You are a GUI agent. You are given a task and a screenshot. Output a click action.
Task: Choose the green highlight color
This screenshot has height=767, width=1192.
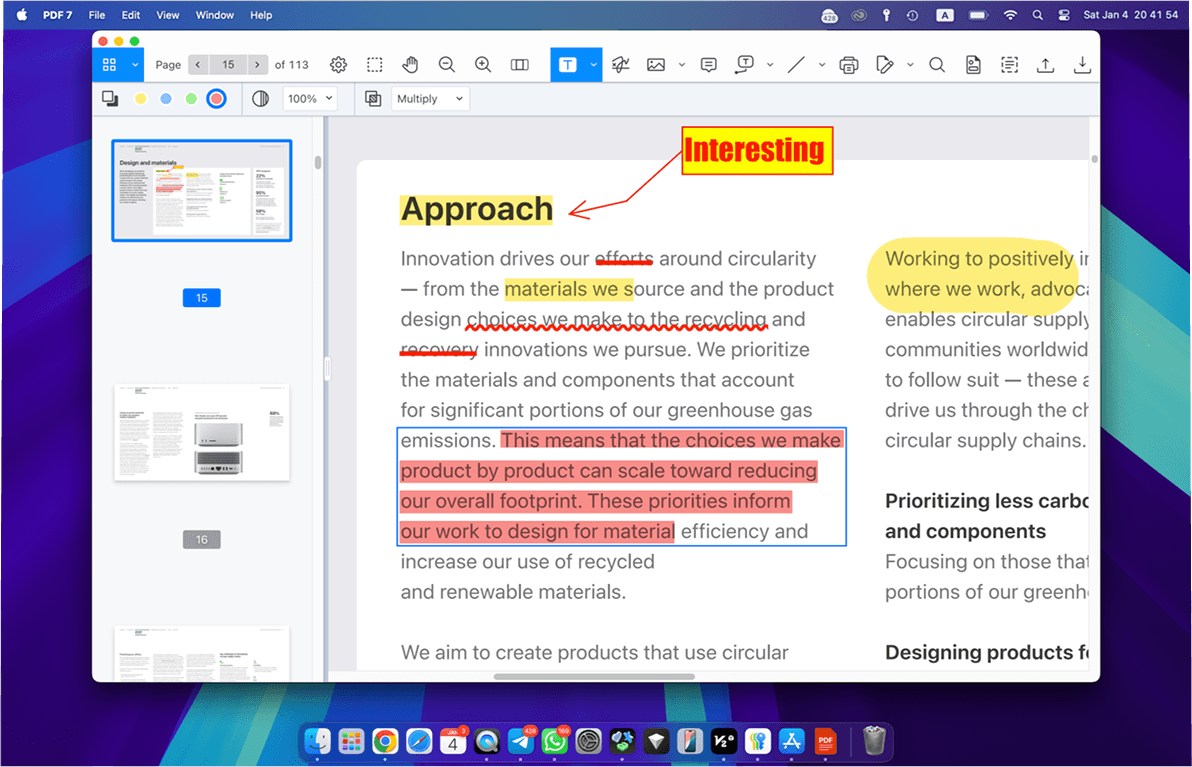[x=192, y=99]
